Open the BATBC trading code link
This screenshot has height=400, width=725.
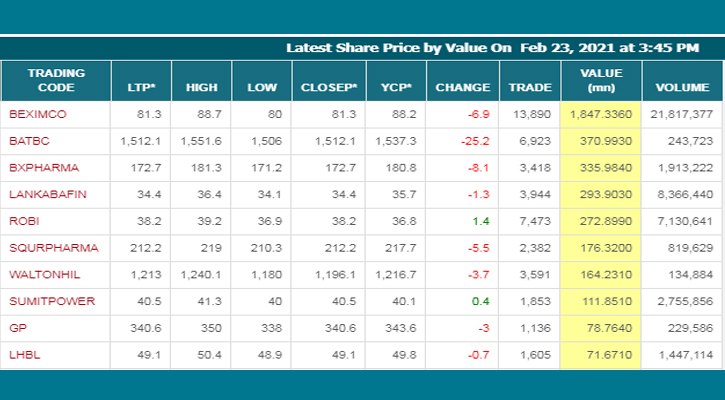29,141
